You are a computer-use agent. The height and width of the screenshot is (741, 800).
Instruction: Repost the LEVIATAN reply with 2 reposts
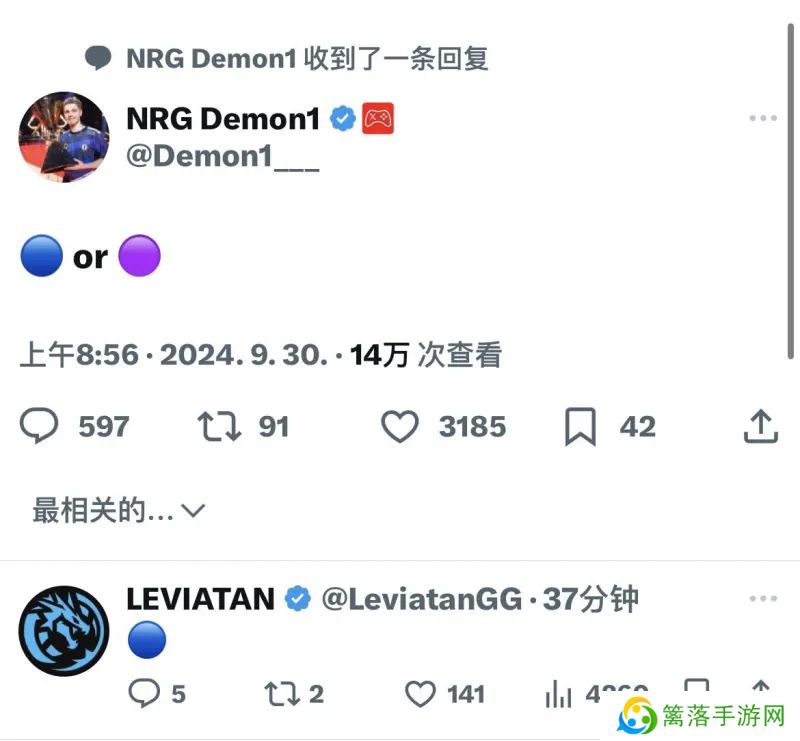(x=282, y=694)
